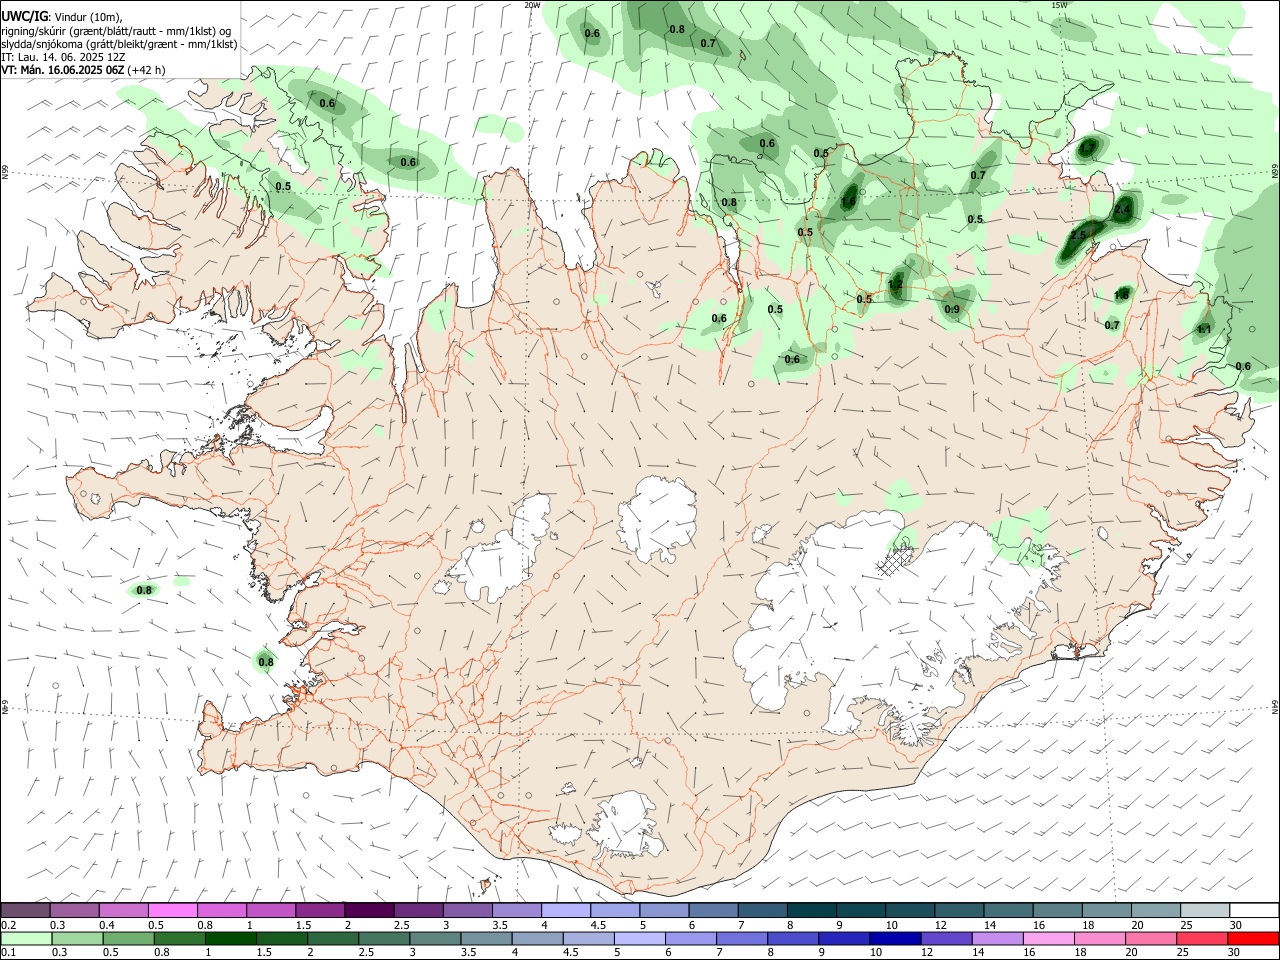
Task: Click the lightest green swatch above 0.1
Action: 27,939
